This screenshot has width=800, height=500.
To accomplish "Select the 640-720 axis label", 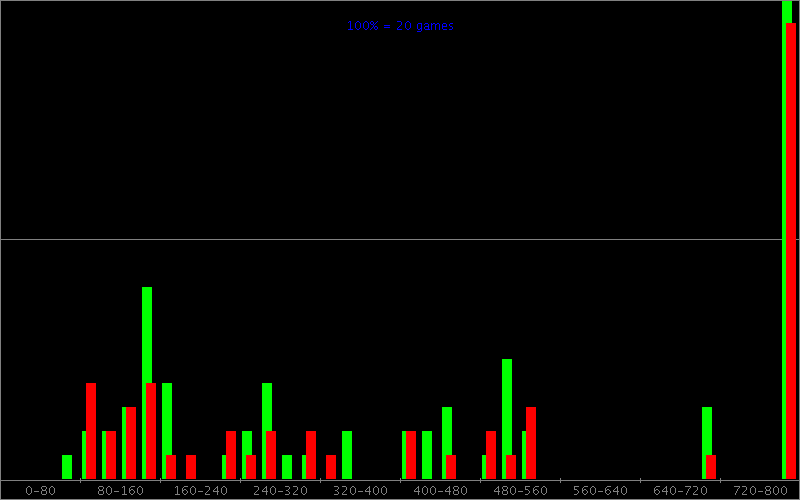I will 680,491.
